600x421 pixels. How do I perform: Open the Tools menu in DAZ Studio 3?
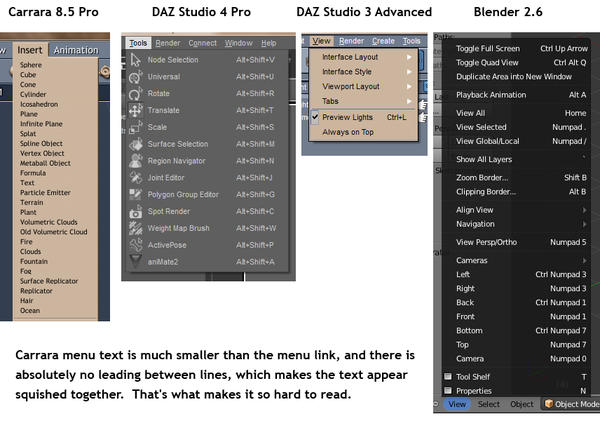coord(411,41)
